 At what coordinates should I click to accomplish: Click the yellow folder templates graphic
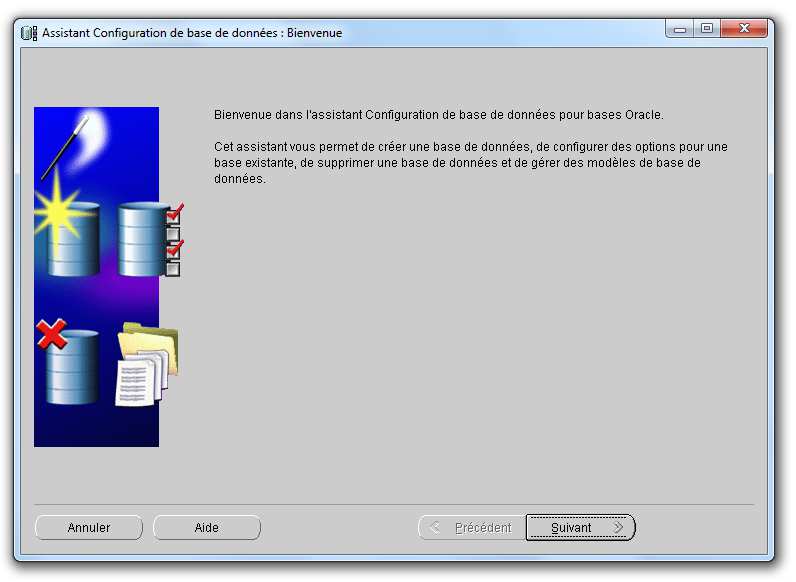[x=150, y=345]
